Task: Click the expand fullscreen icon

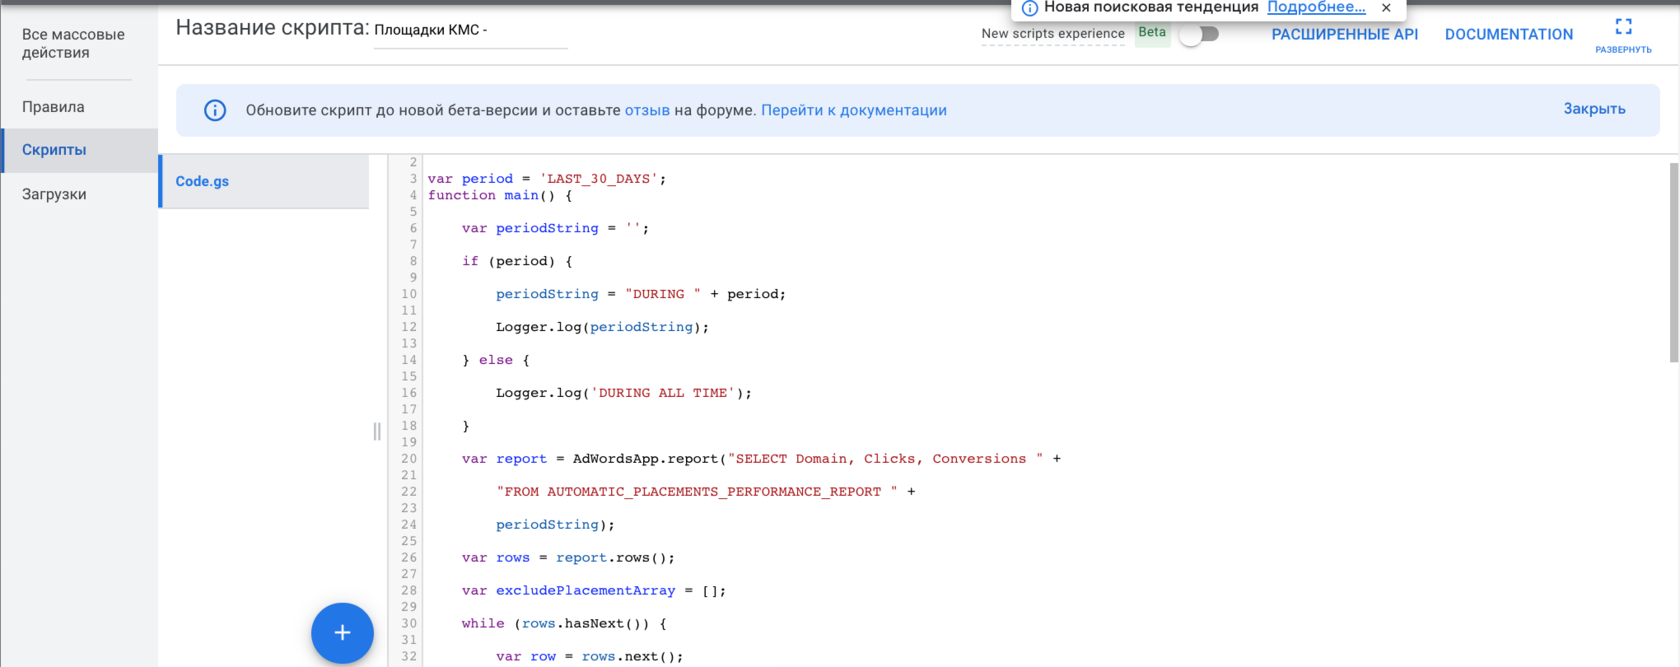Action: (x=1623, y=27)
